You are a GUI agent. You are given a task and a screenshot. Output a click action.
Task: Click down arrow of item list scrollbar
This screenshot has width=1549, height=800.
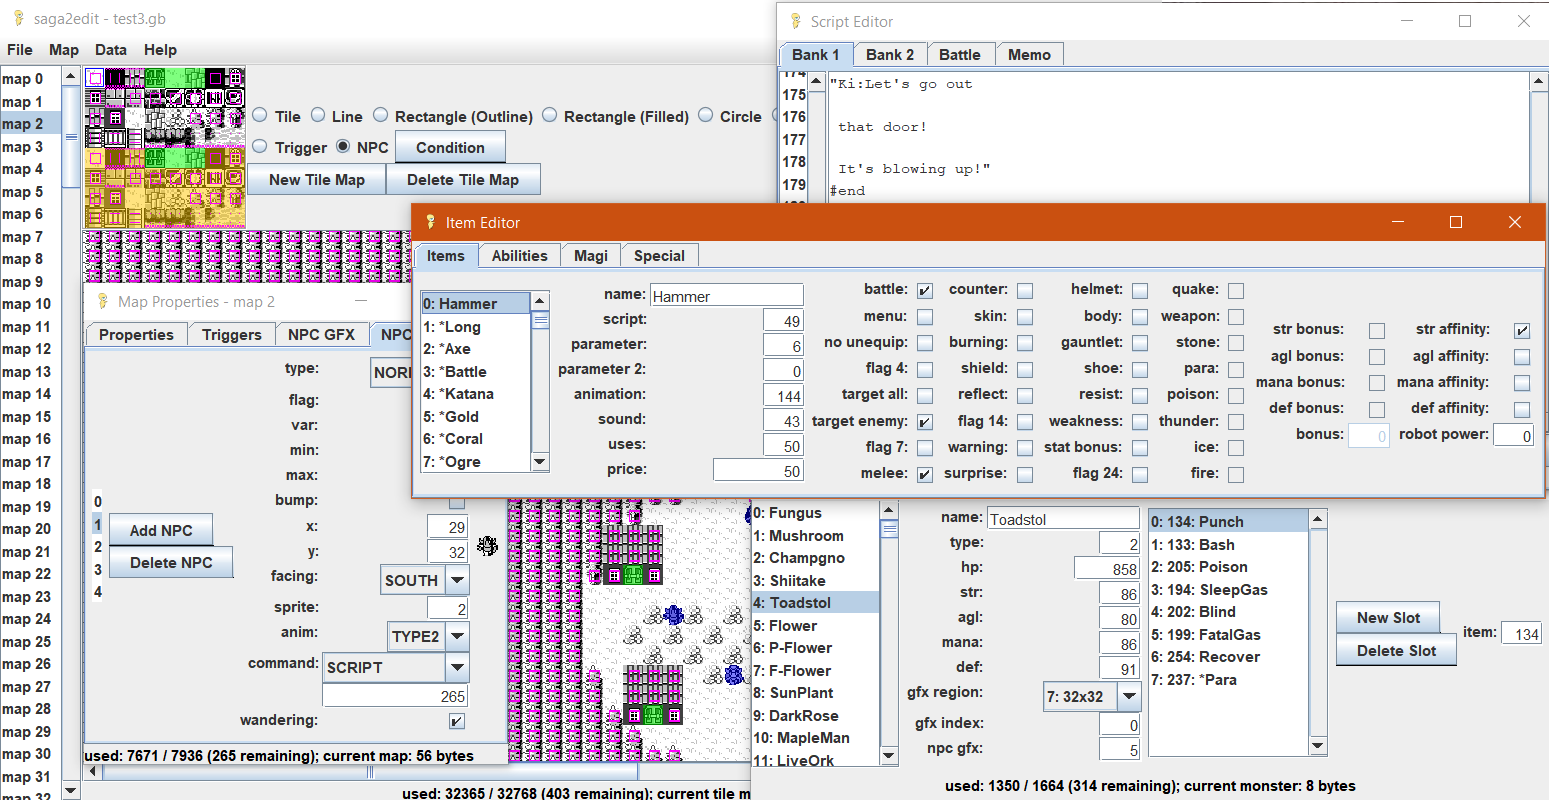tap(540, 462)
